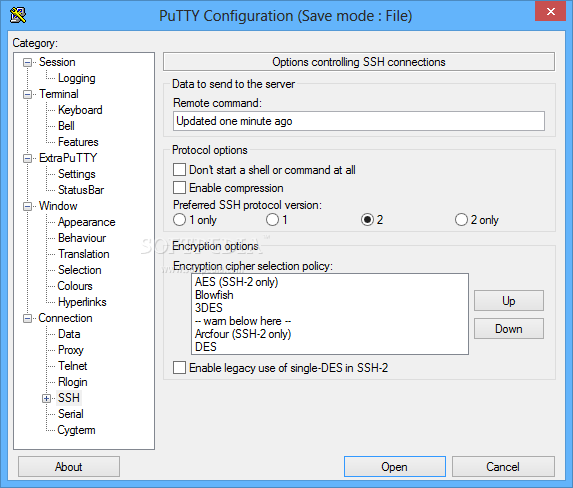Open the StatusBar category
Screen dimensions: 573x488
click(x=81, y=190)
